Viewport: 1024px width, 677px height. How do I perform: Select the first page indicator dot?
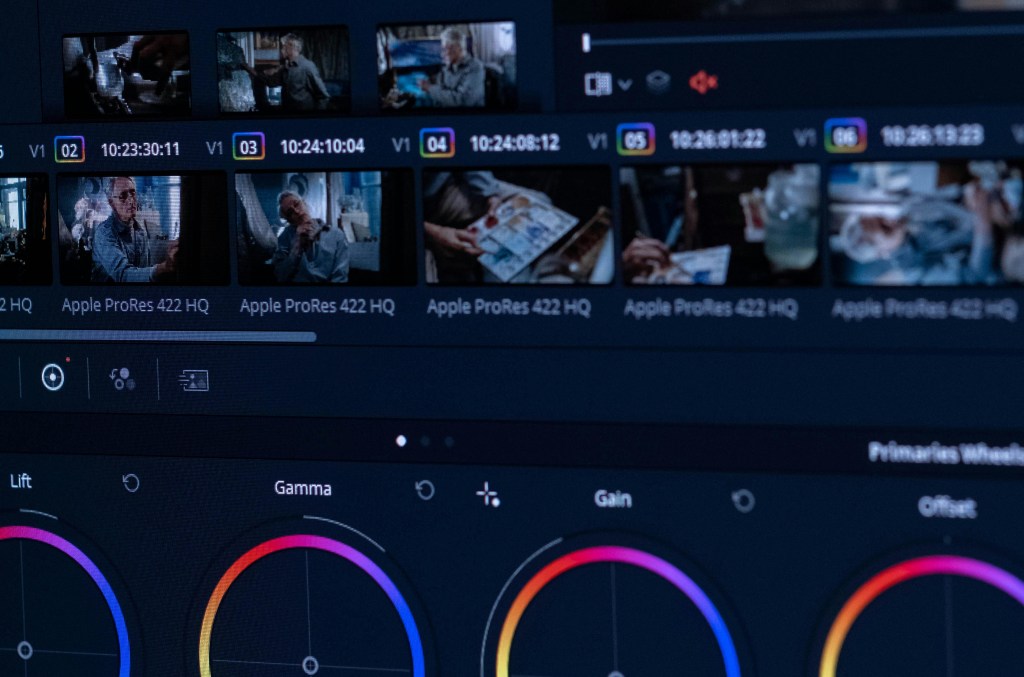[401, 440]
